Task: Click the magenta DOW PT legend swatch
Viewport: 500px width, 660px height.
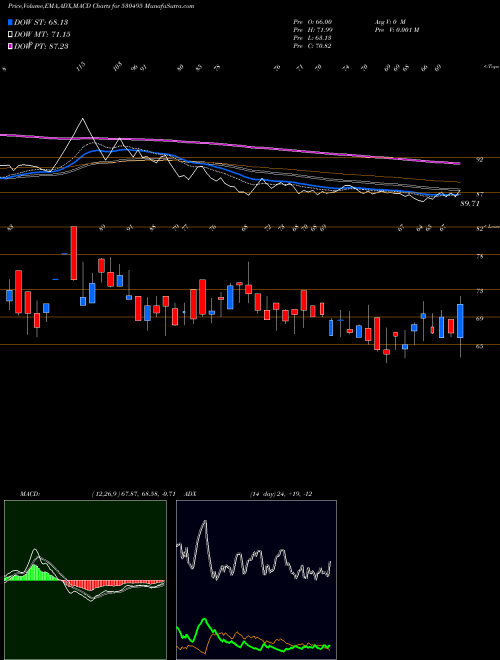Action: coord(10,46)
